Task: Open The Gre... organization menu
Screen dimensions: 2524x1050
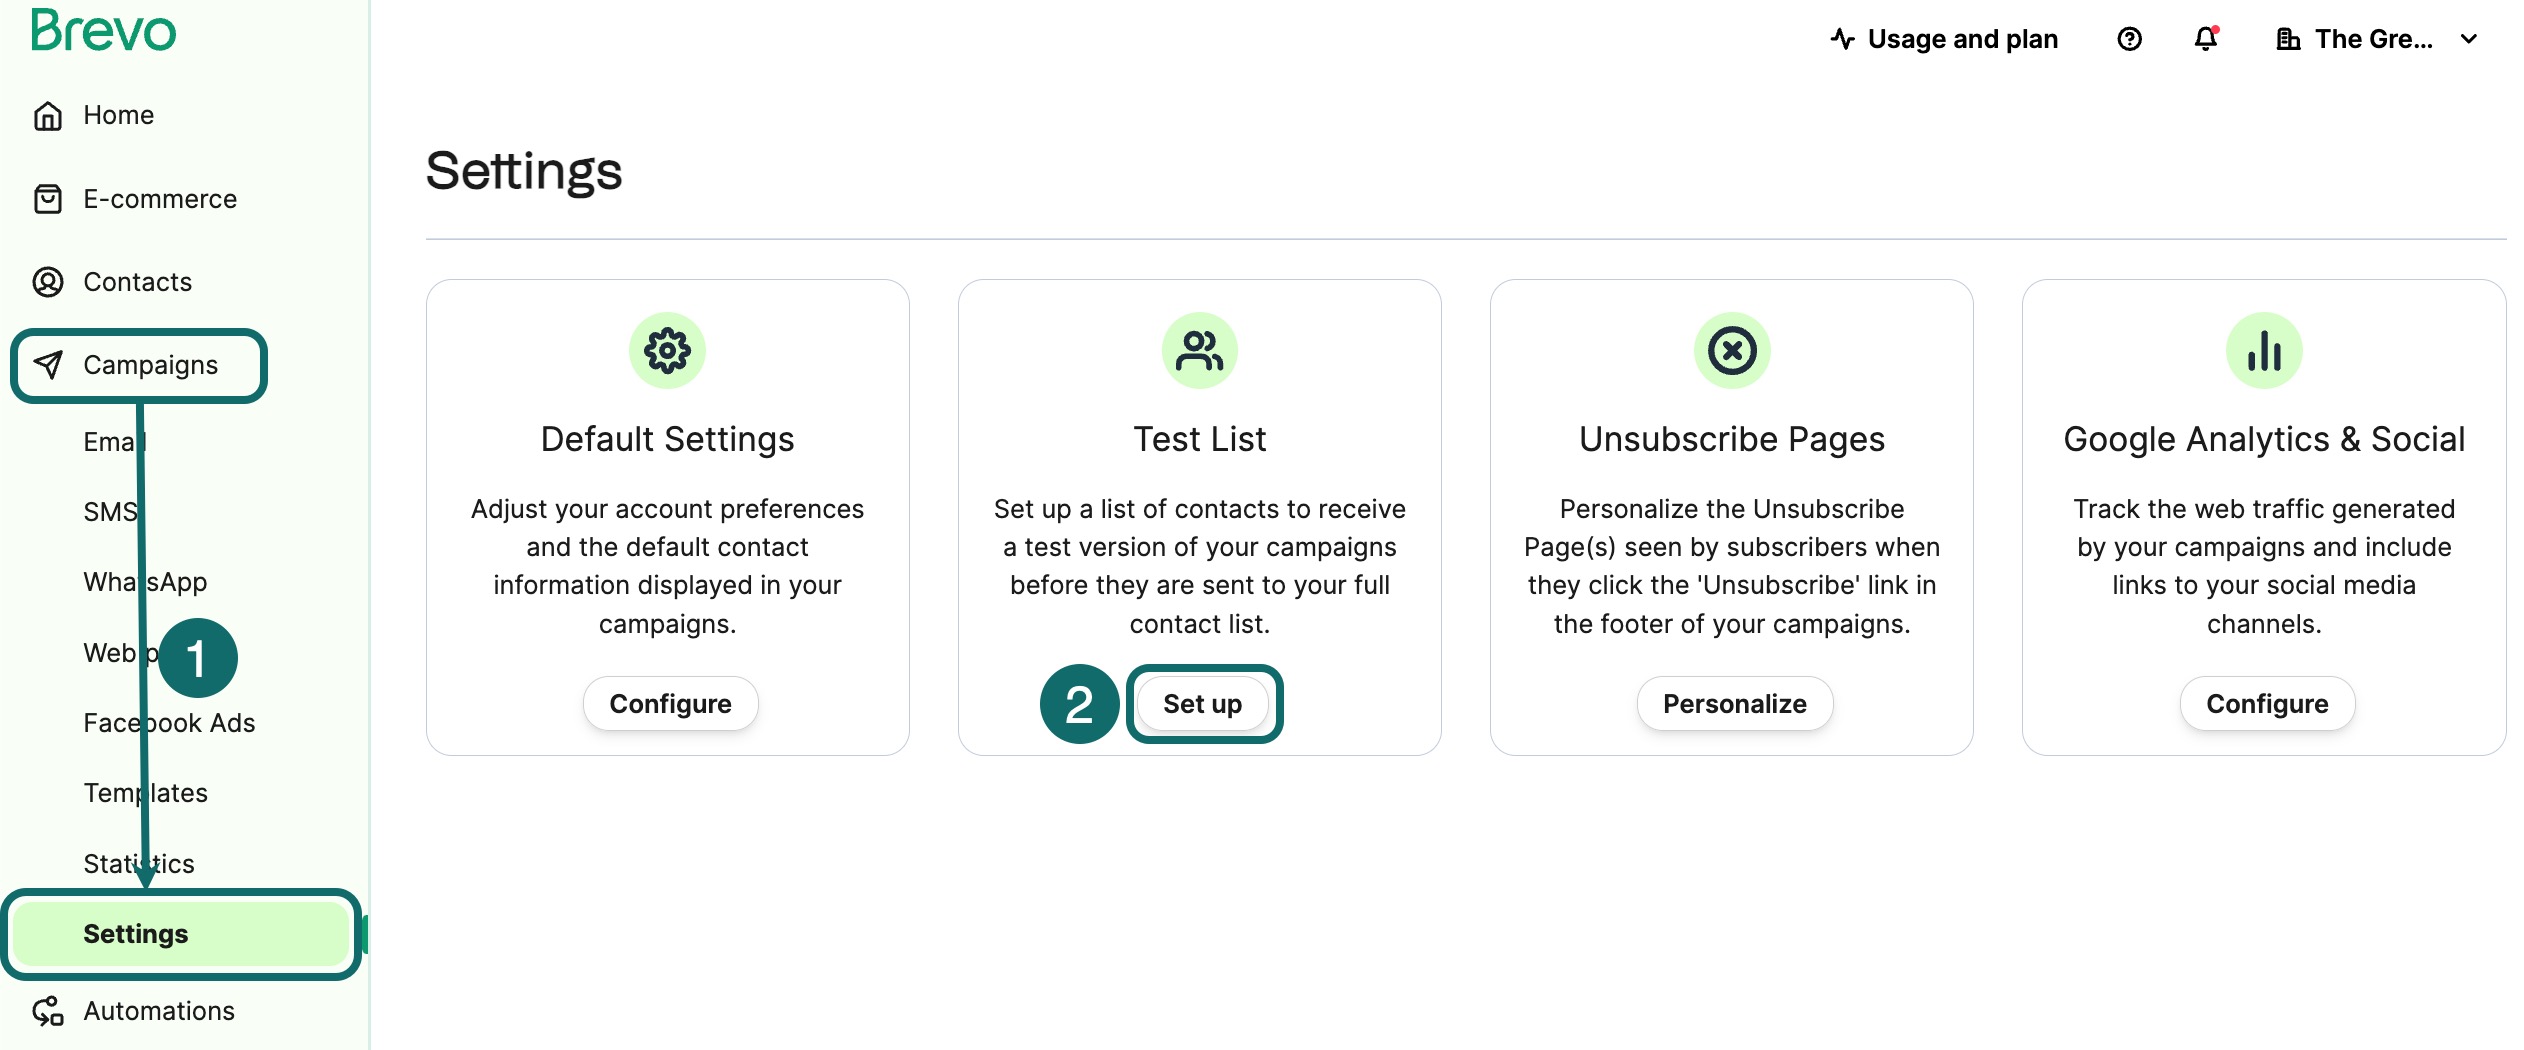Action: point(2372,39)
